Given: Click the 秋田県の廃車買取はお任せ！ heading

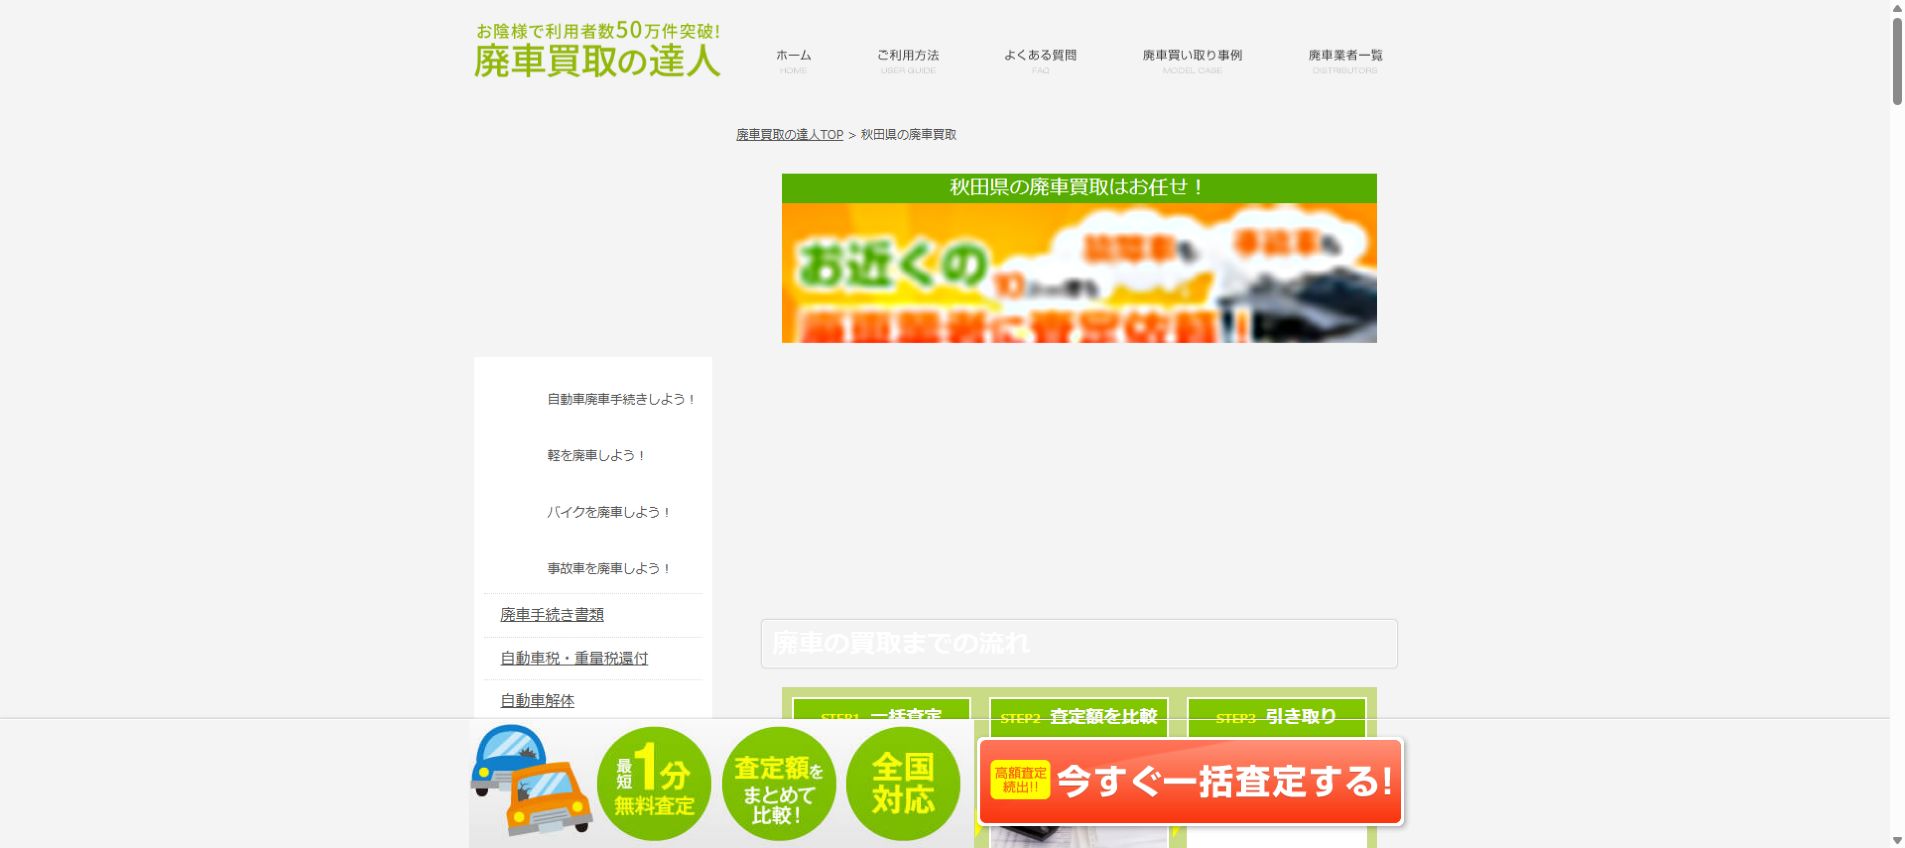Looking at the screenshot, I should tap(1079, 188).
